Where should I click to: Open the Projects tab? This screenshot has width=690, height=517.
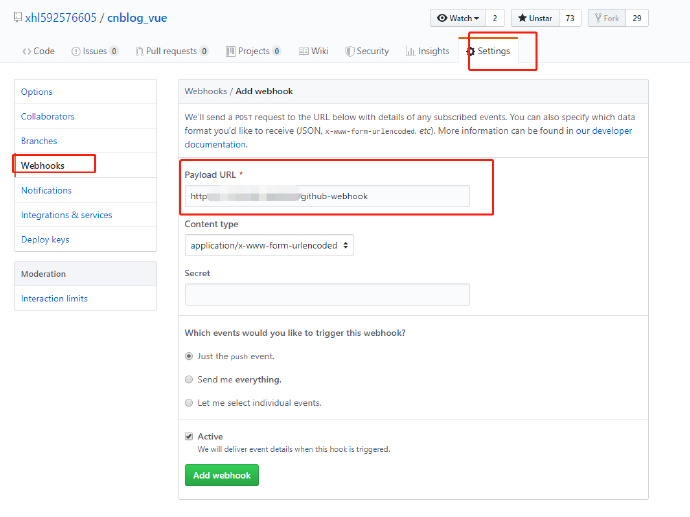pyautogui.click(x=253, y=51)
